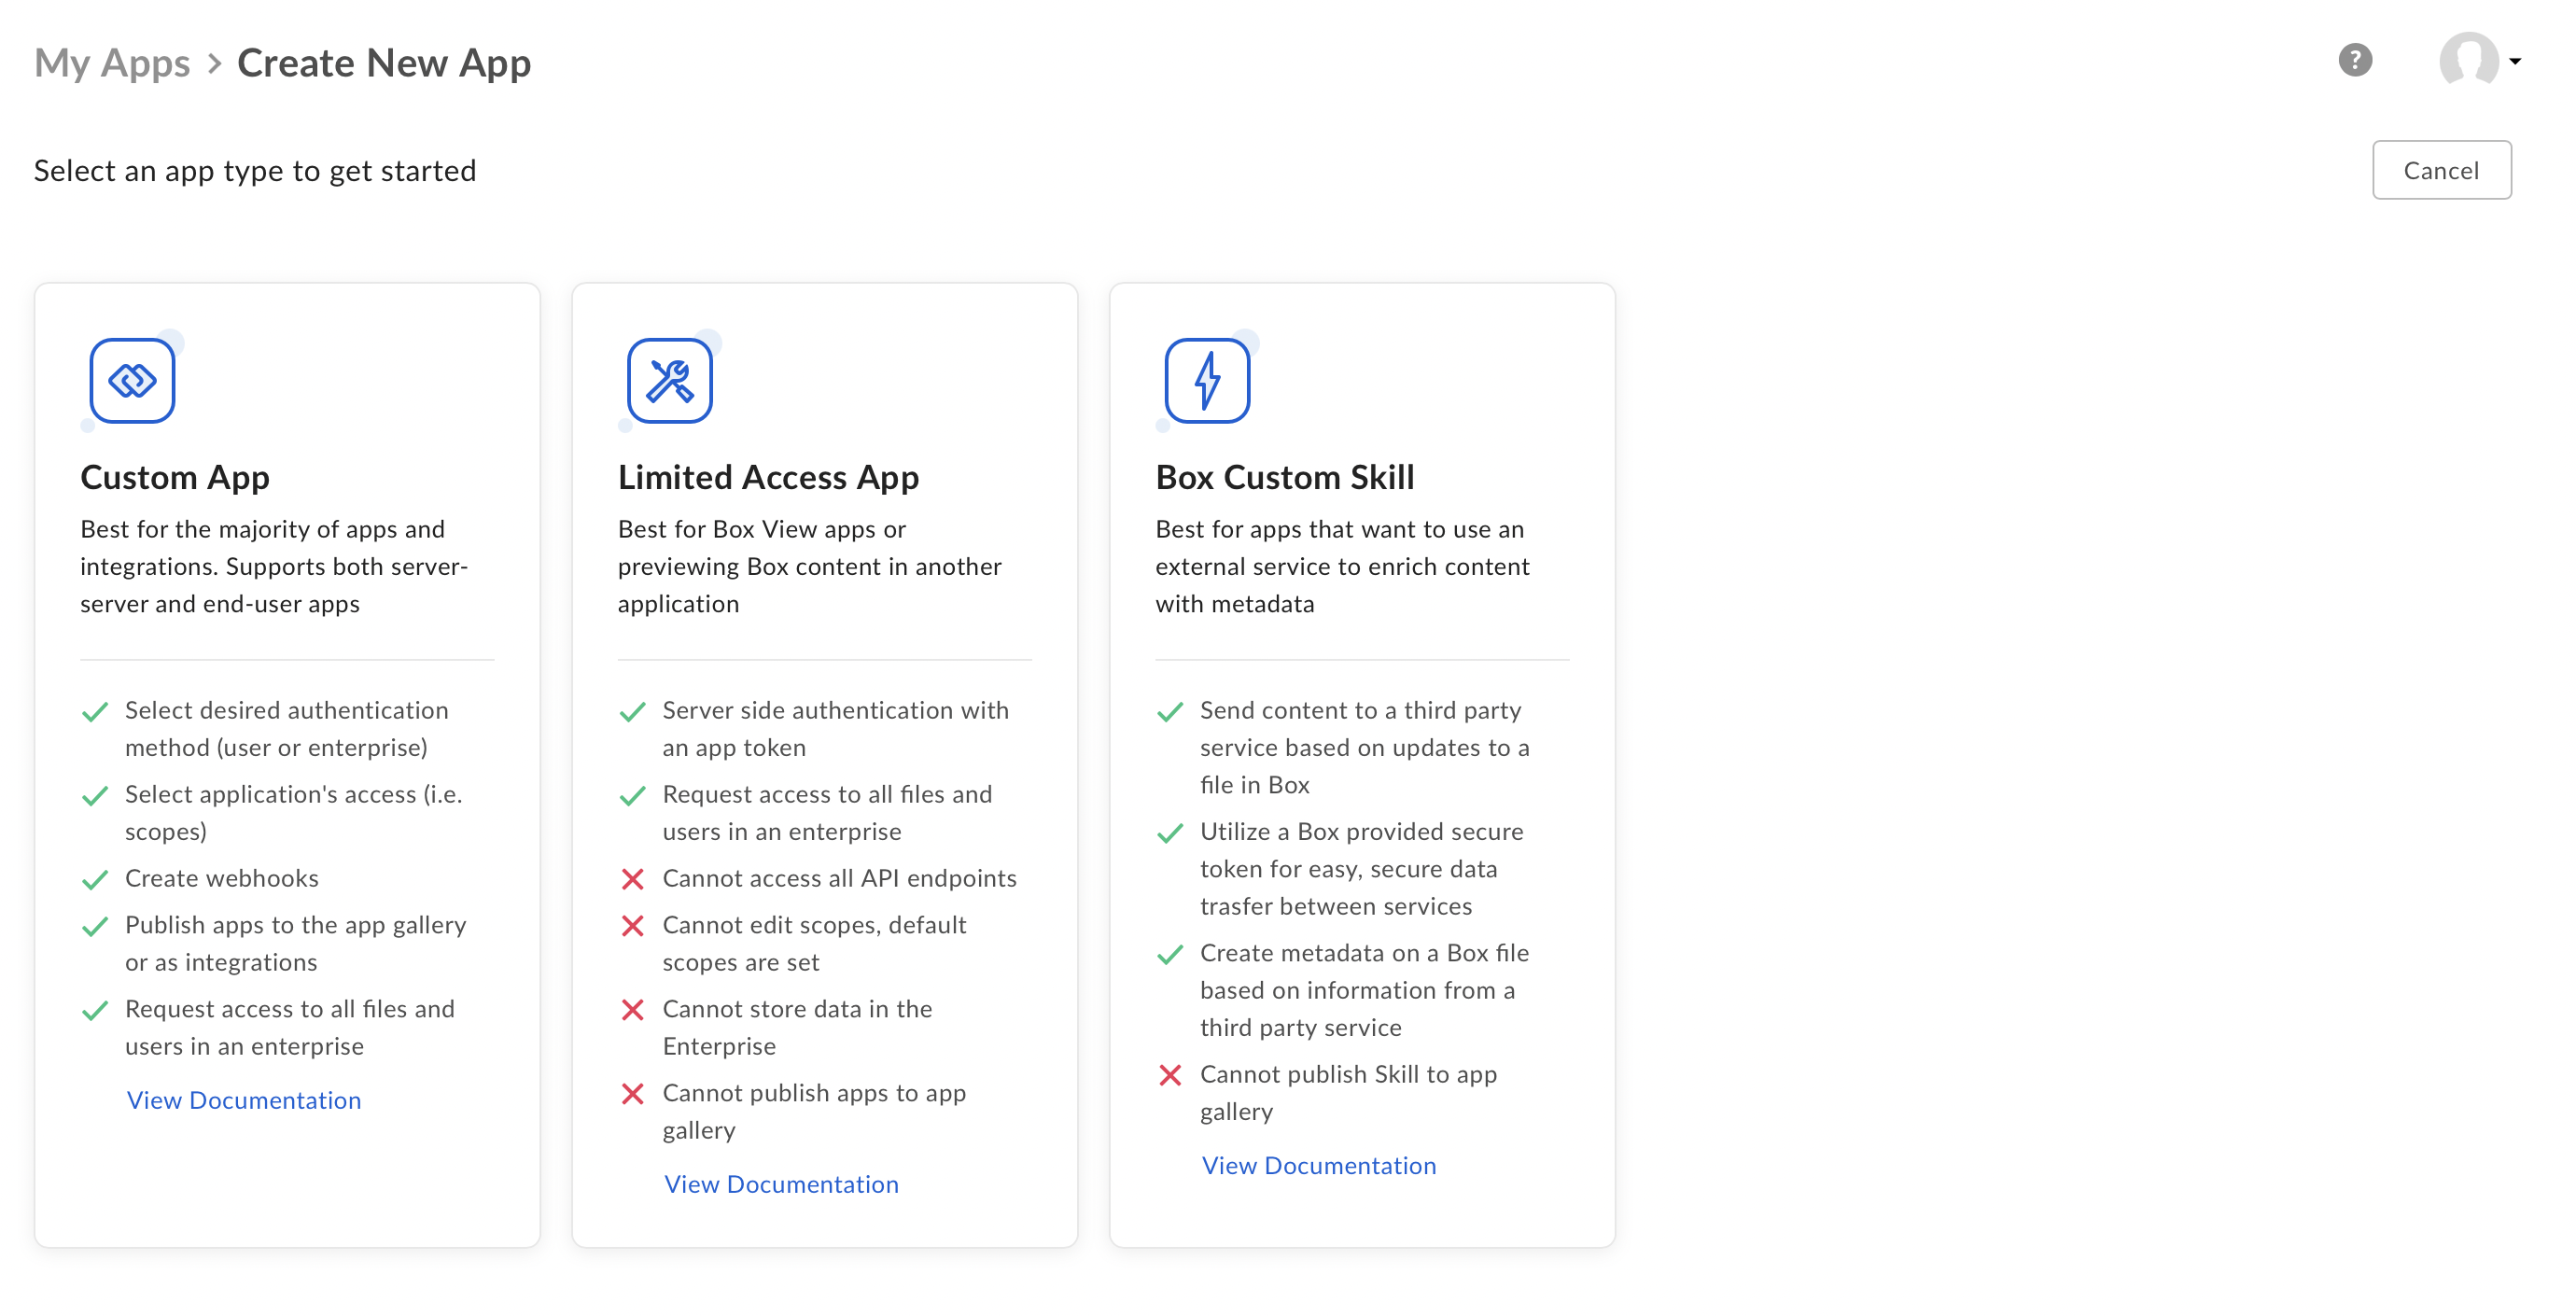Select the Limited Access App card title
The width and height of the screenshot is (2576, 1316).
coord(768,477)
